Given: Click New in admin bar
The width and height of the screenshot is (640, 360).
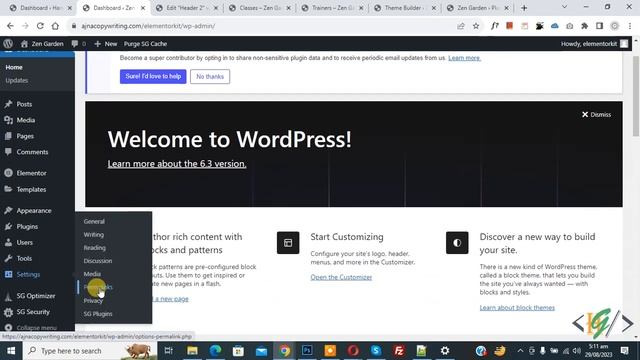Looking at the screenshot, I should coord(106,44).
